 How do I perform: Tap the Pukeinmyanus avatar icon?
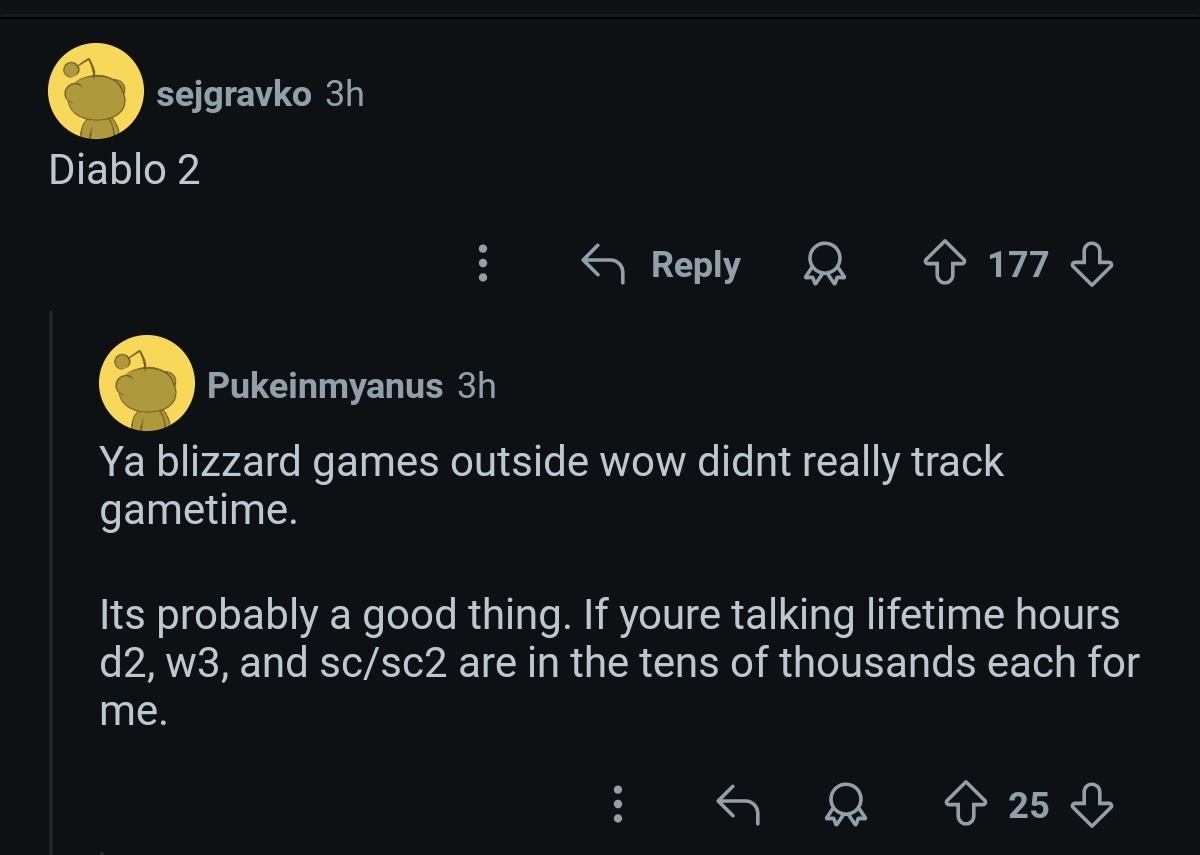146,383
